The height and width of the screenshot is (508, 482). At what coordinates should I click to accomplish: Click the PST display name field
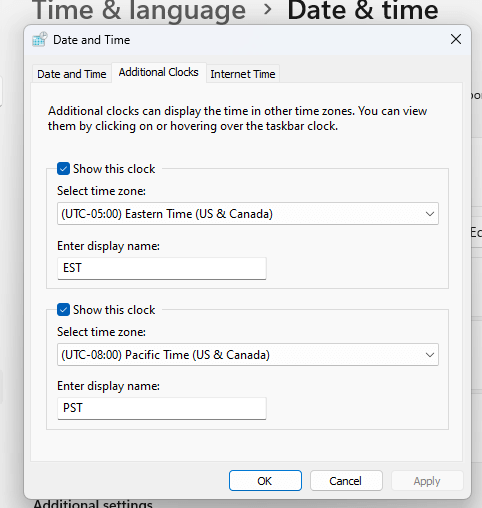coord(162,408)
